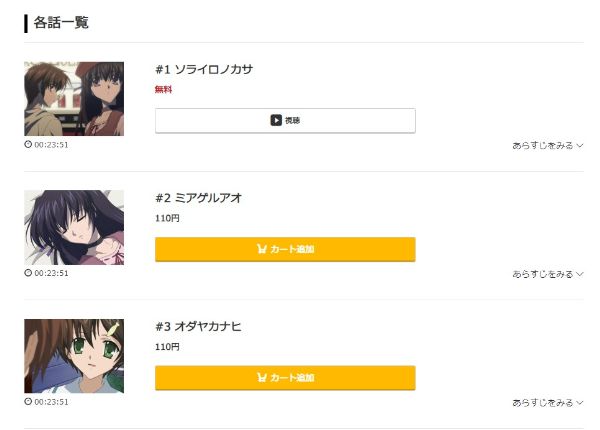Show the synopsis for episode #3 オダヤカナヒ
The image size is (600, 430).
click(547, 403)
